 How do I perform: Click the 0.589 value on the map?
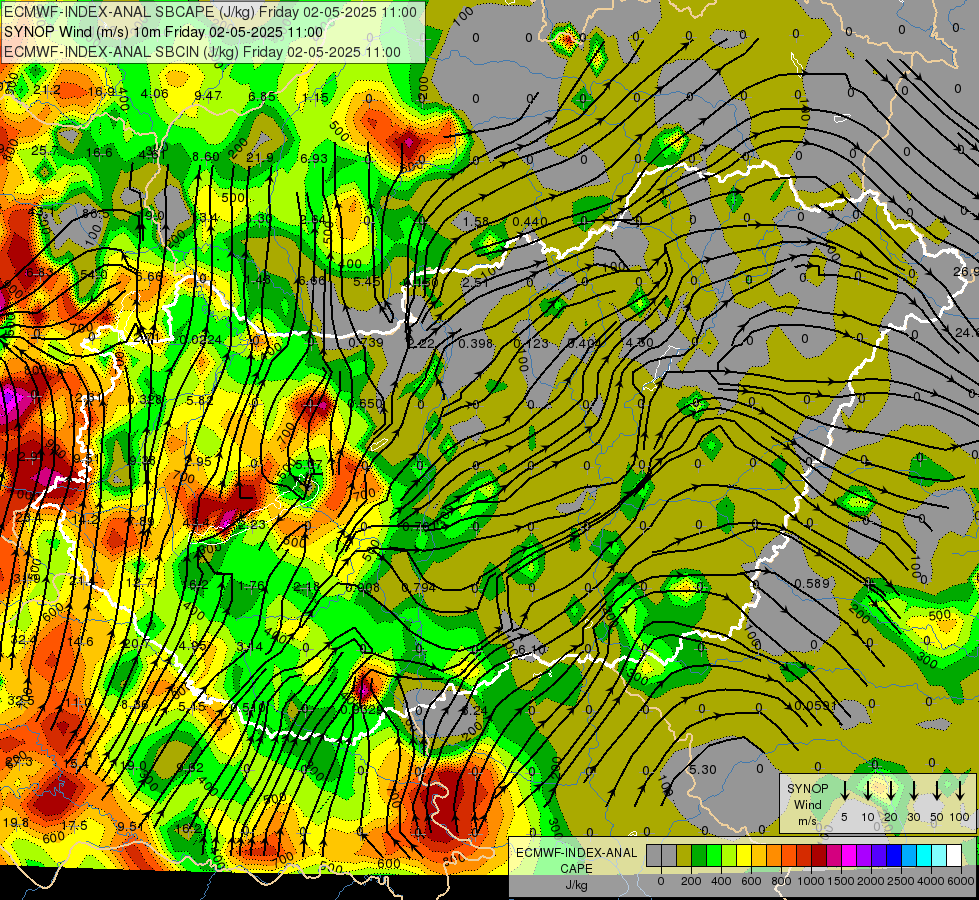pos(812,583)
